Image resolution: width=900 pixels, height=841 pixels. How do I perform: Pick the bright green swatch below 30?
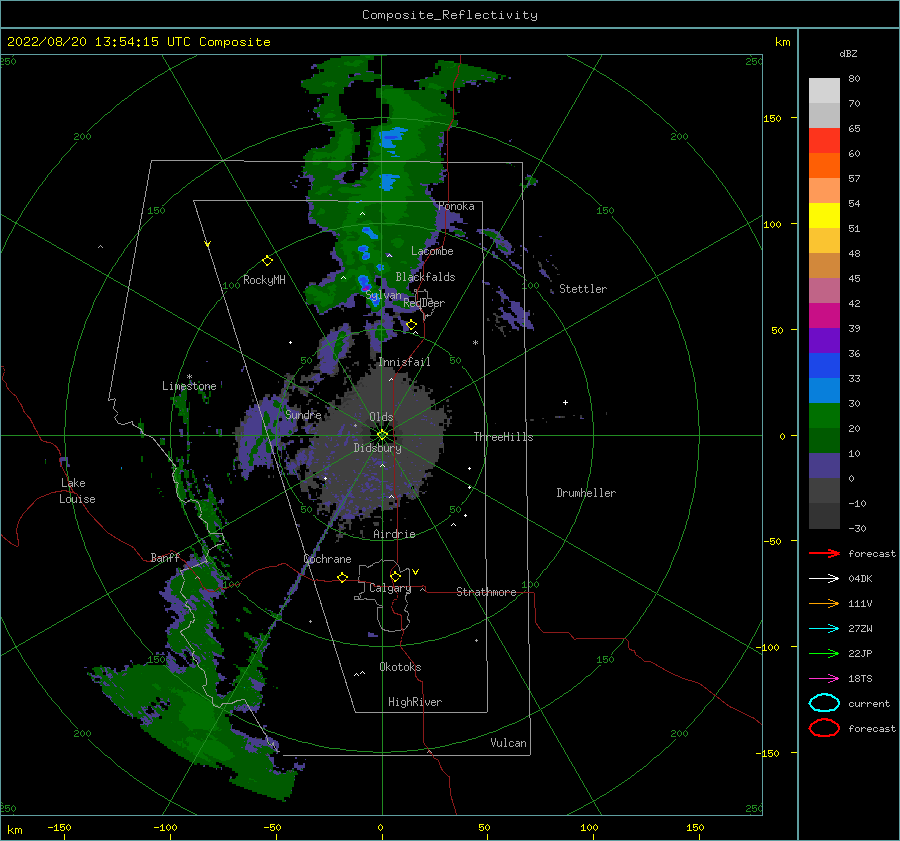(x=824, y=416)
